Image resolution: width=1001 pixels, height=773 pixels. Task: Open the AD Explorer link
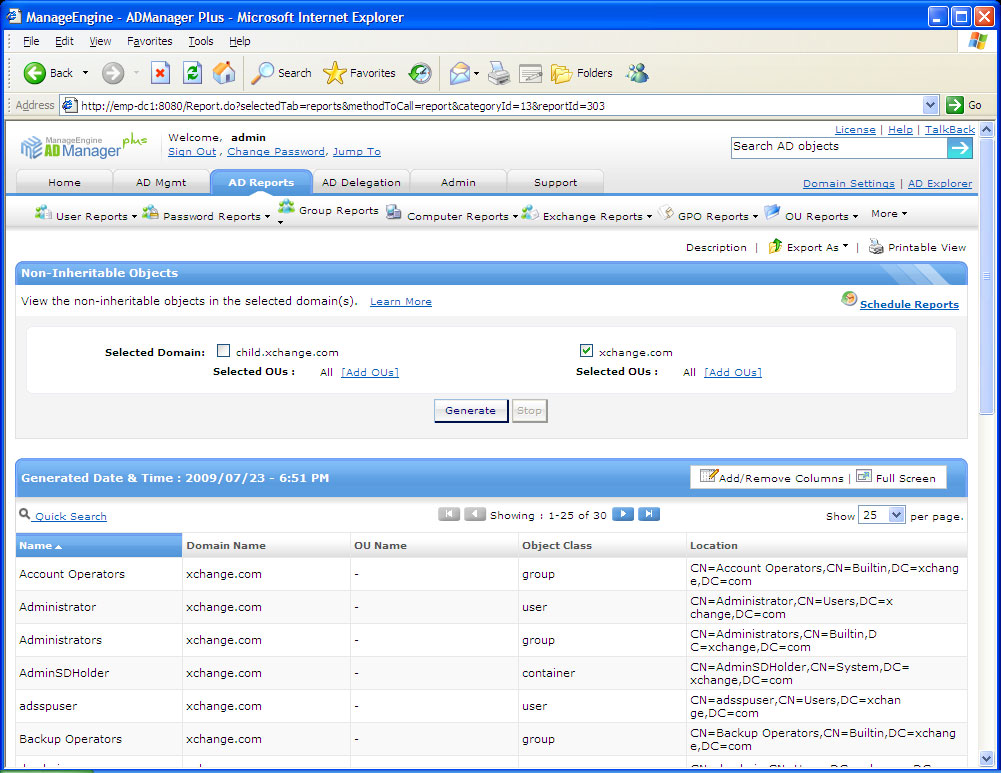[940, 184]
